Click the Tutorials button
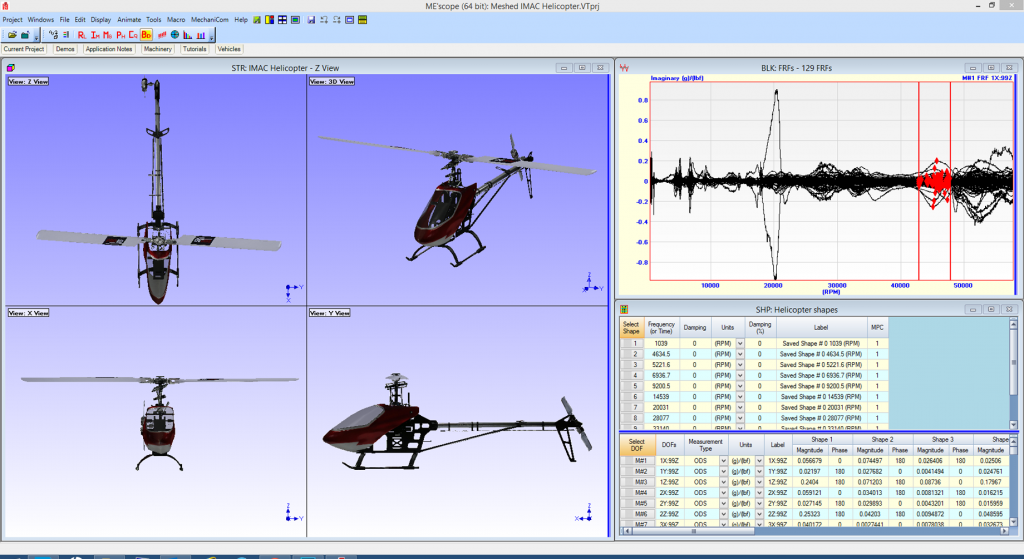The height and width of the screenshot is (559, 1024). [x=194, y=49]
